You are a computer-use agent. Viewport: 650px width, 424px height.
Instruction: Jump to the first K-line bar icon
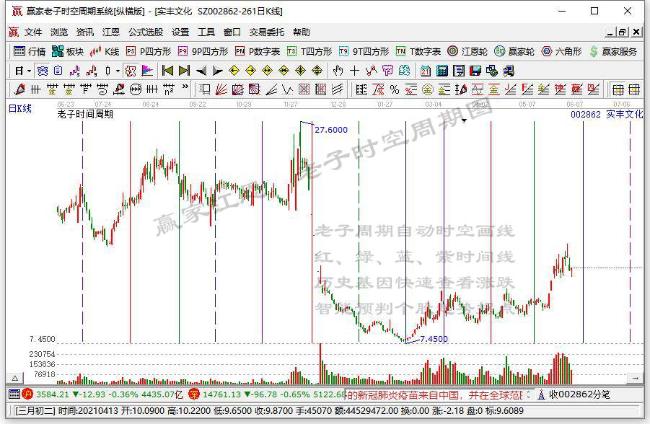pyautogui.click(x=167, y=71)
